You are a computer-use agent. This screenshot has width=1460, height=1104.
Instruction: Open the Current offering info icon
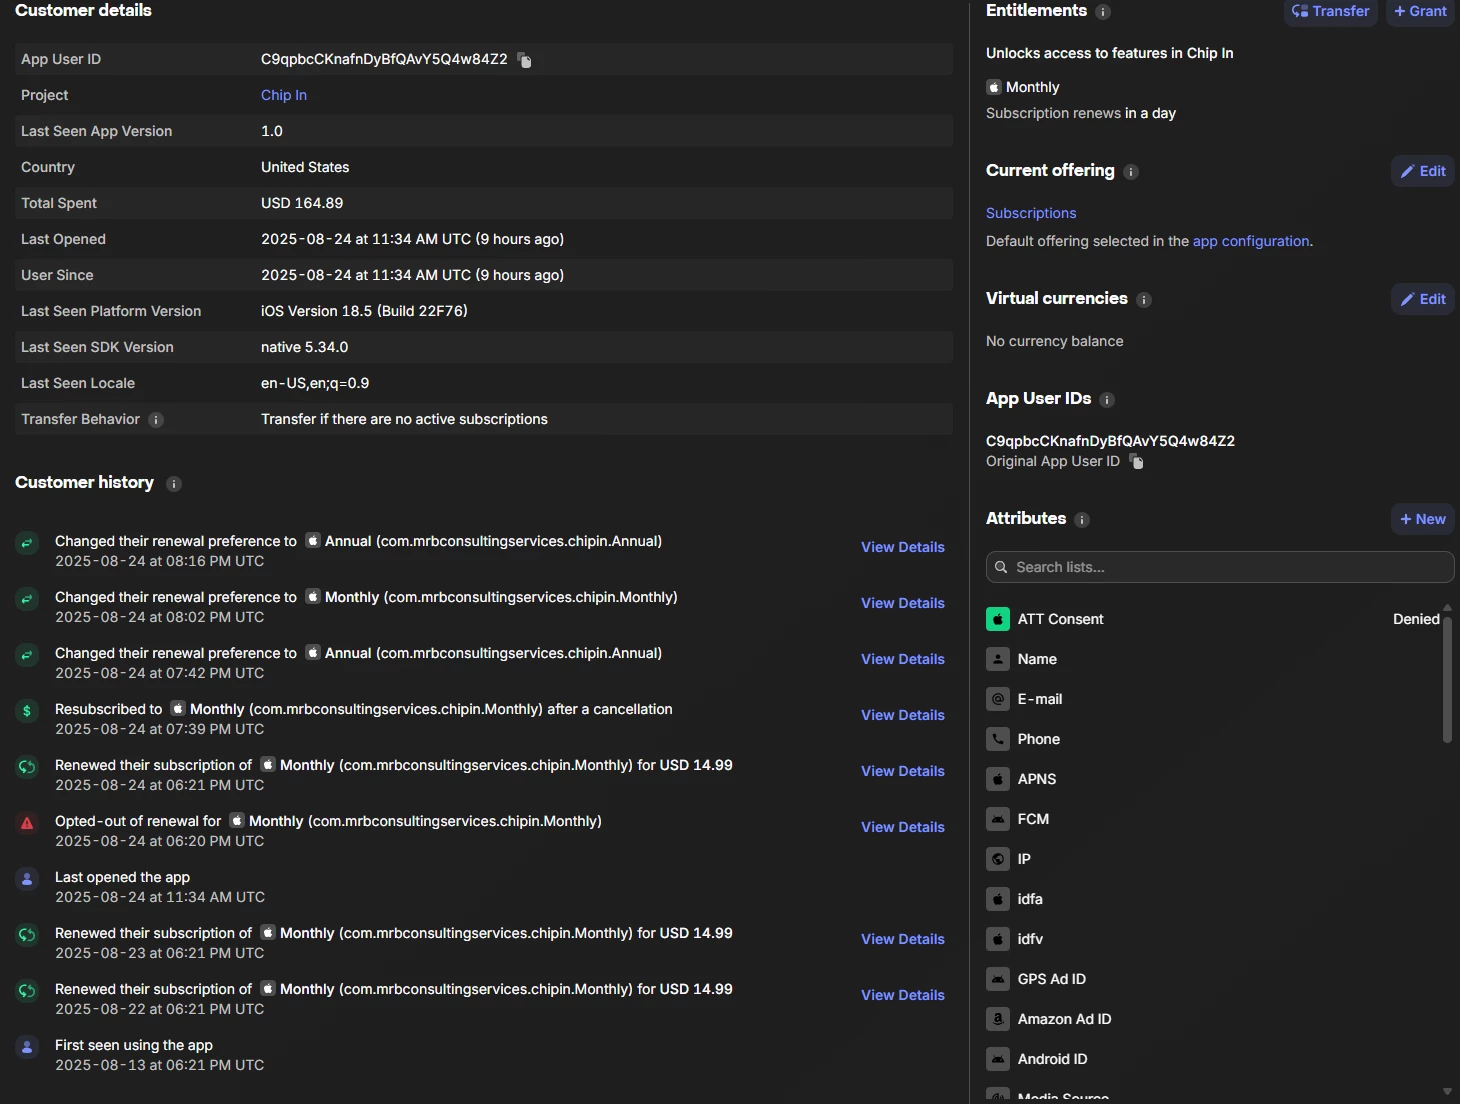pyautogui.click(x=1131, y=172)
